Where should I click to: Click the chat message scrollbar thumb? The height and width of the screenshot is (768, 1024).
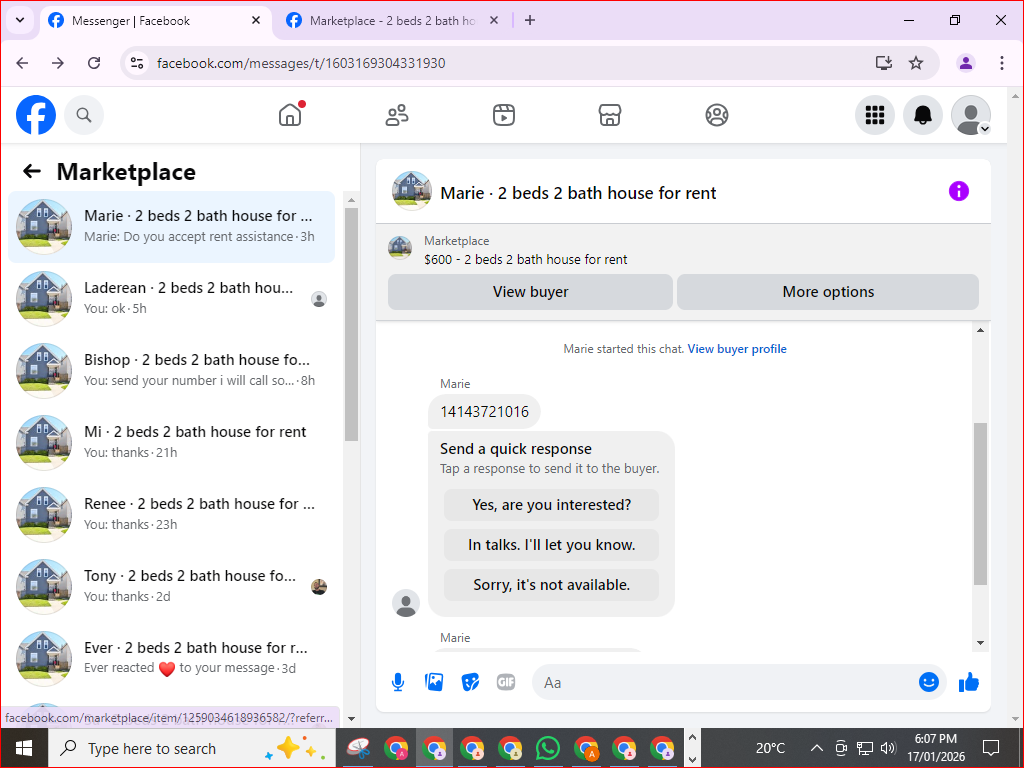[980, 504]
